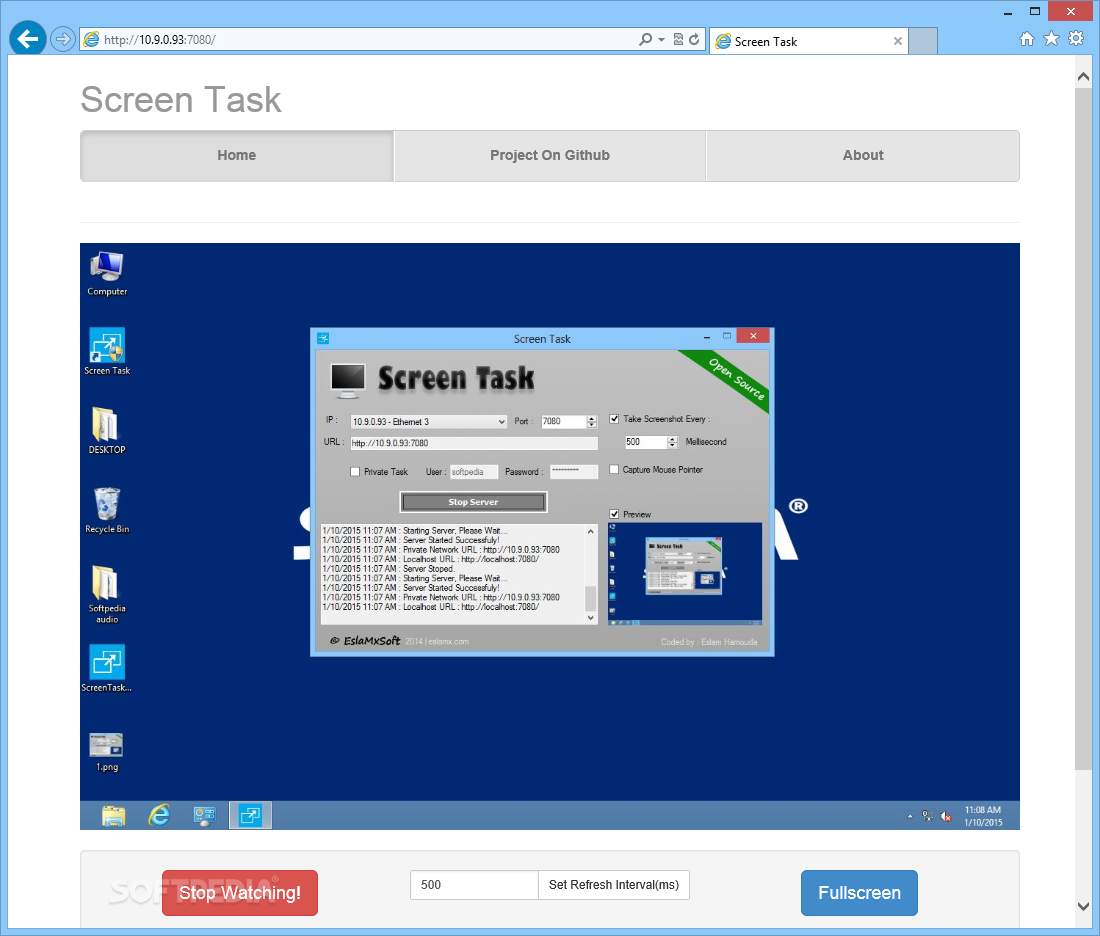Screen dimensions: 1100x936
Task: Toggle the Private Task checkbox
Action: click(x=355, y=472)
